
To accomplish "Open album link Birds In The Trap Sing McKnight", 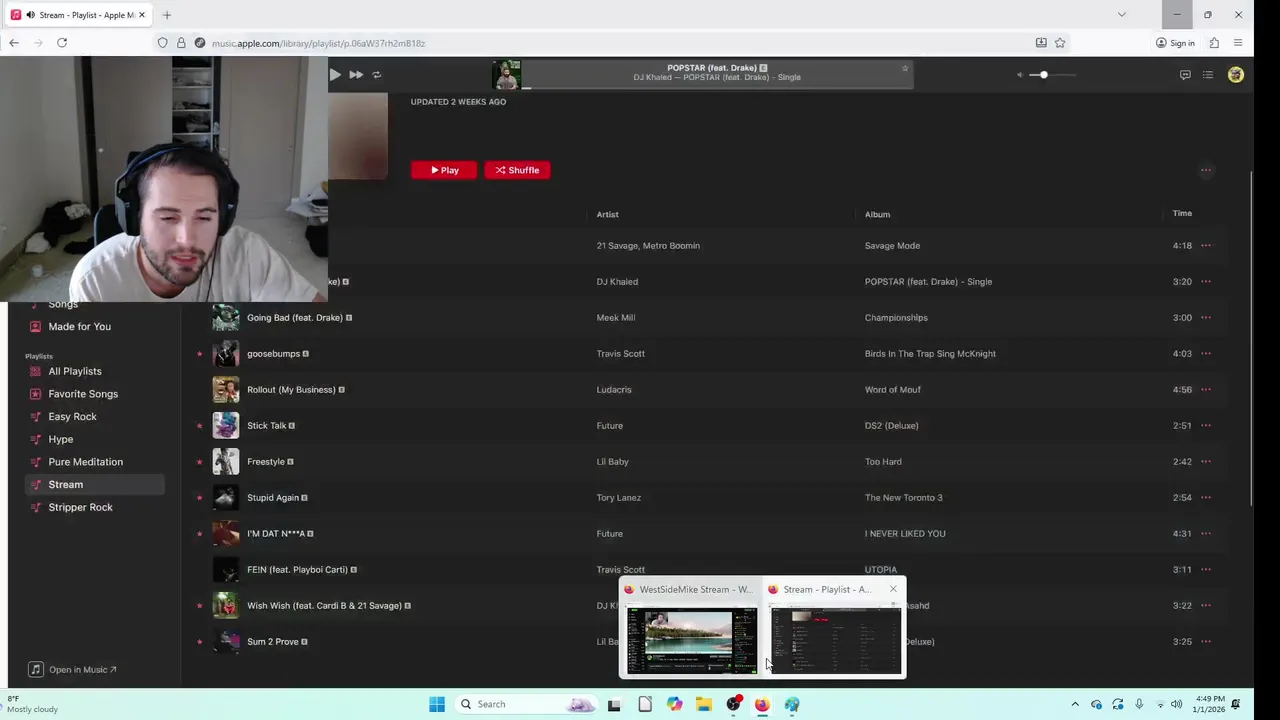I will (x=930, y=354).
